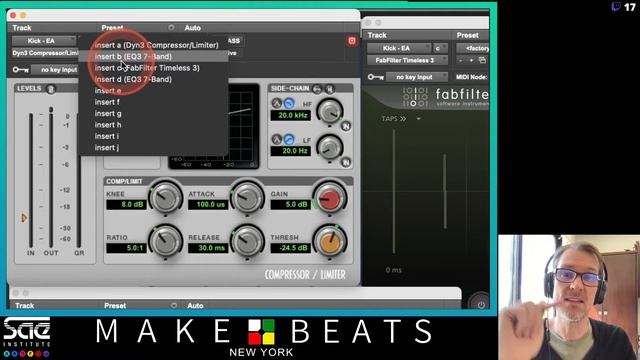Click the red Gain knob
640x360 pixels.
coord(330,198)
